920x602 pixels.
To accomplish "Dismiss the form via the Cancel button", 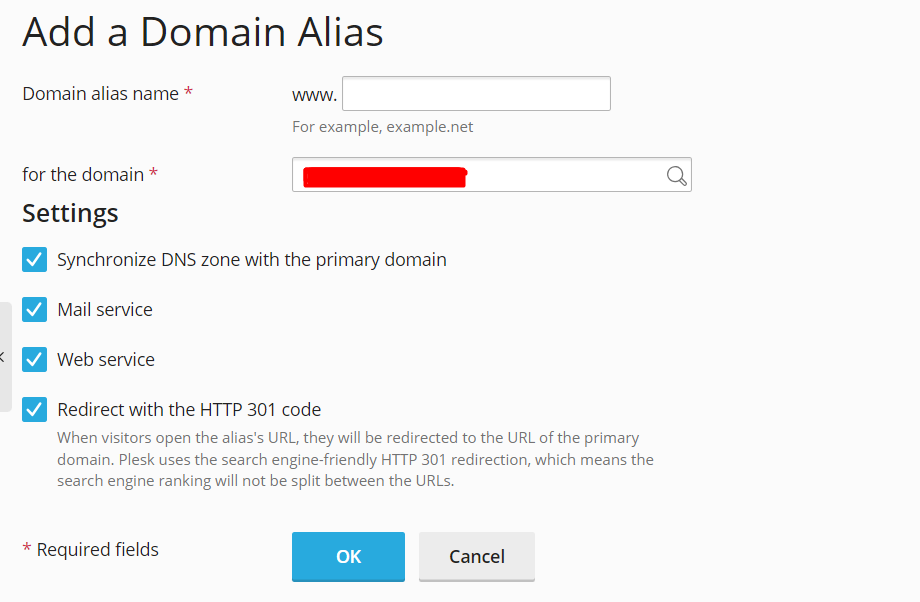I will [476, 556].
